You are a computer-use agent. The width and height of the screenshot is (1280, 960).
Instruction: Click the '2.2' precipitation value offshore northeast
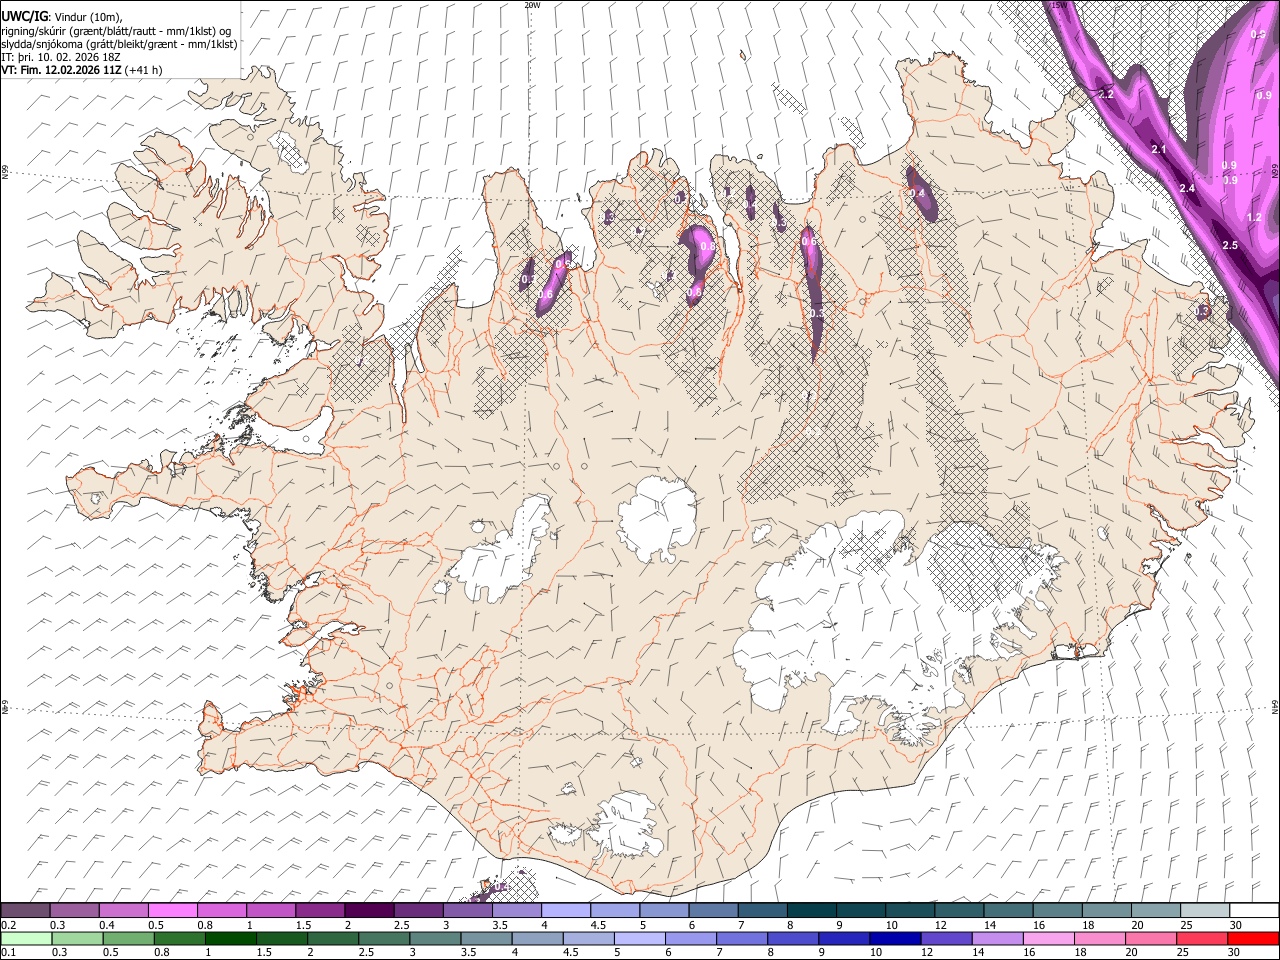(1105, 94)
